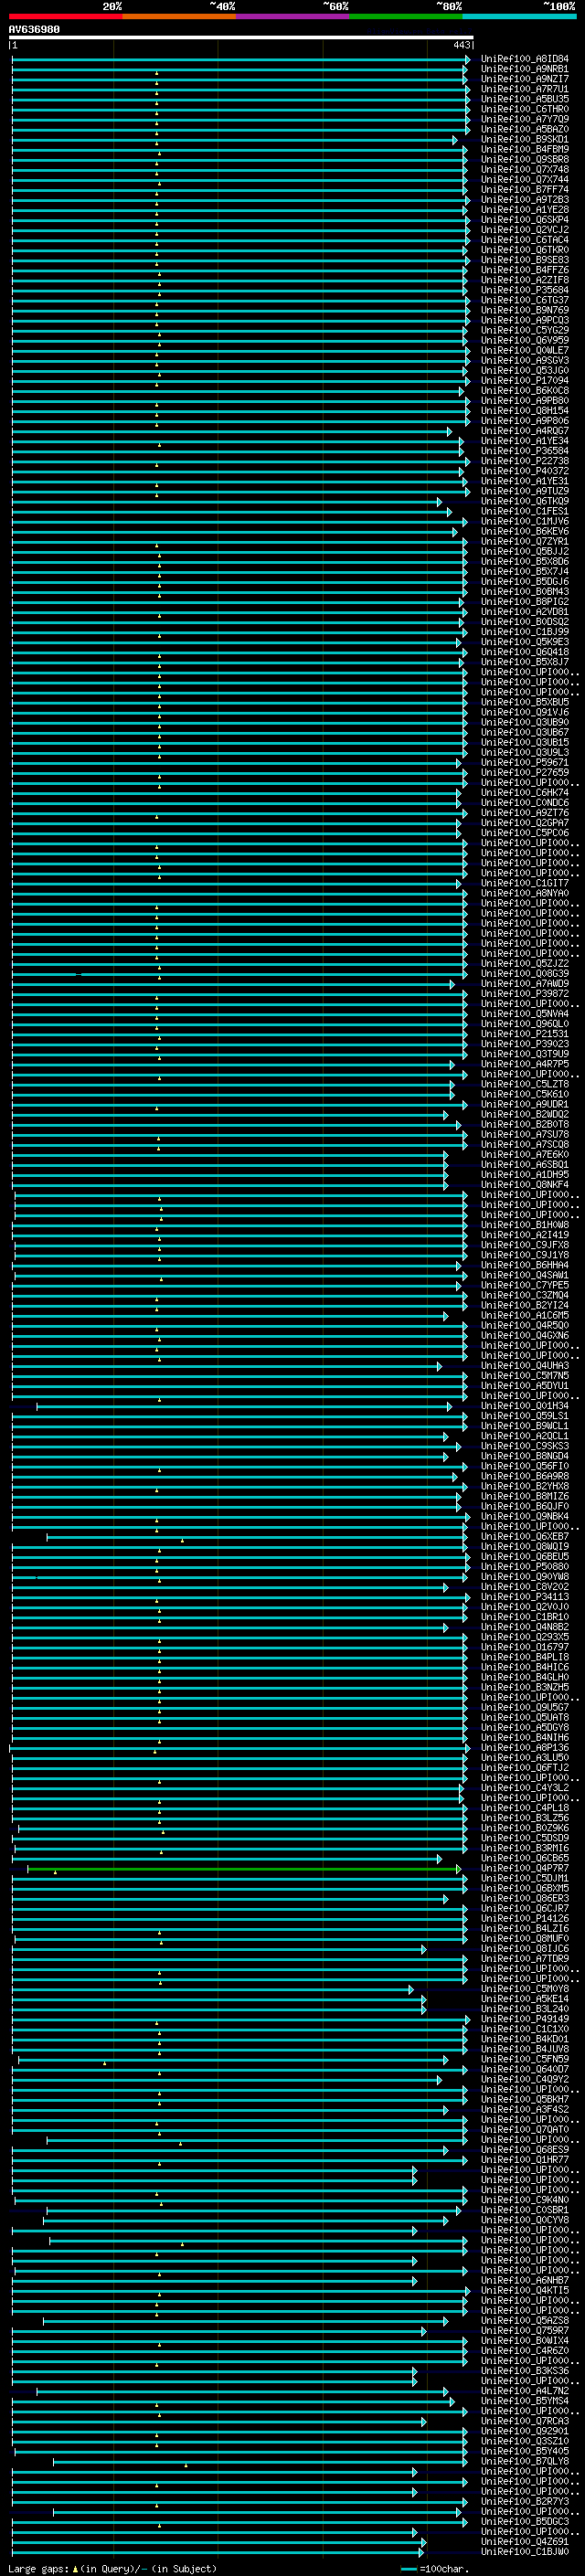Select label UniRef100_B4NIH6

coord(525,1737)
